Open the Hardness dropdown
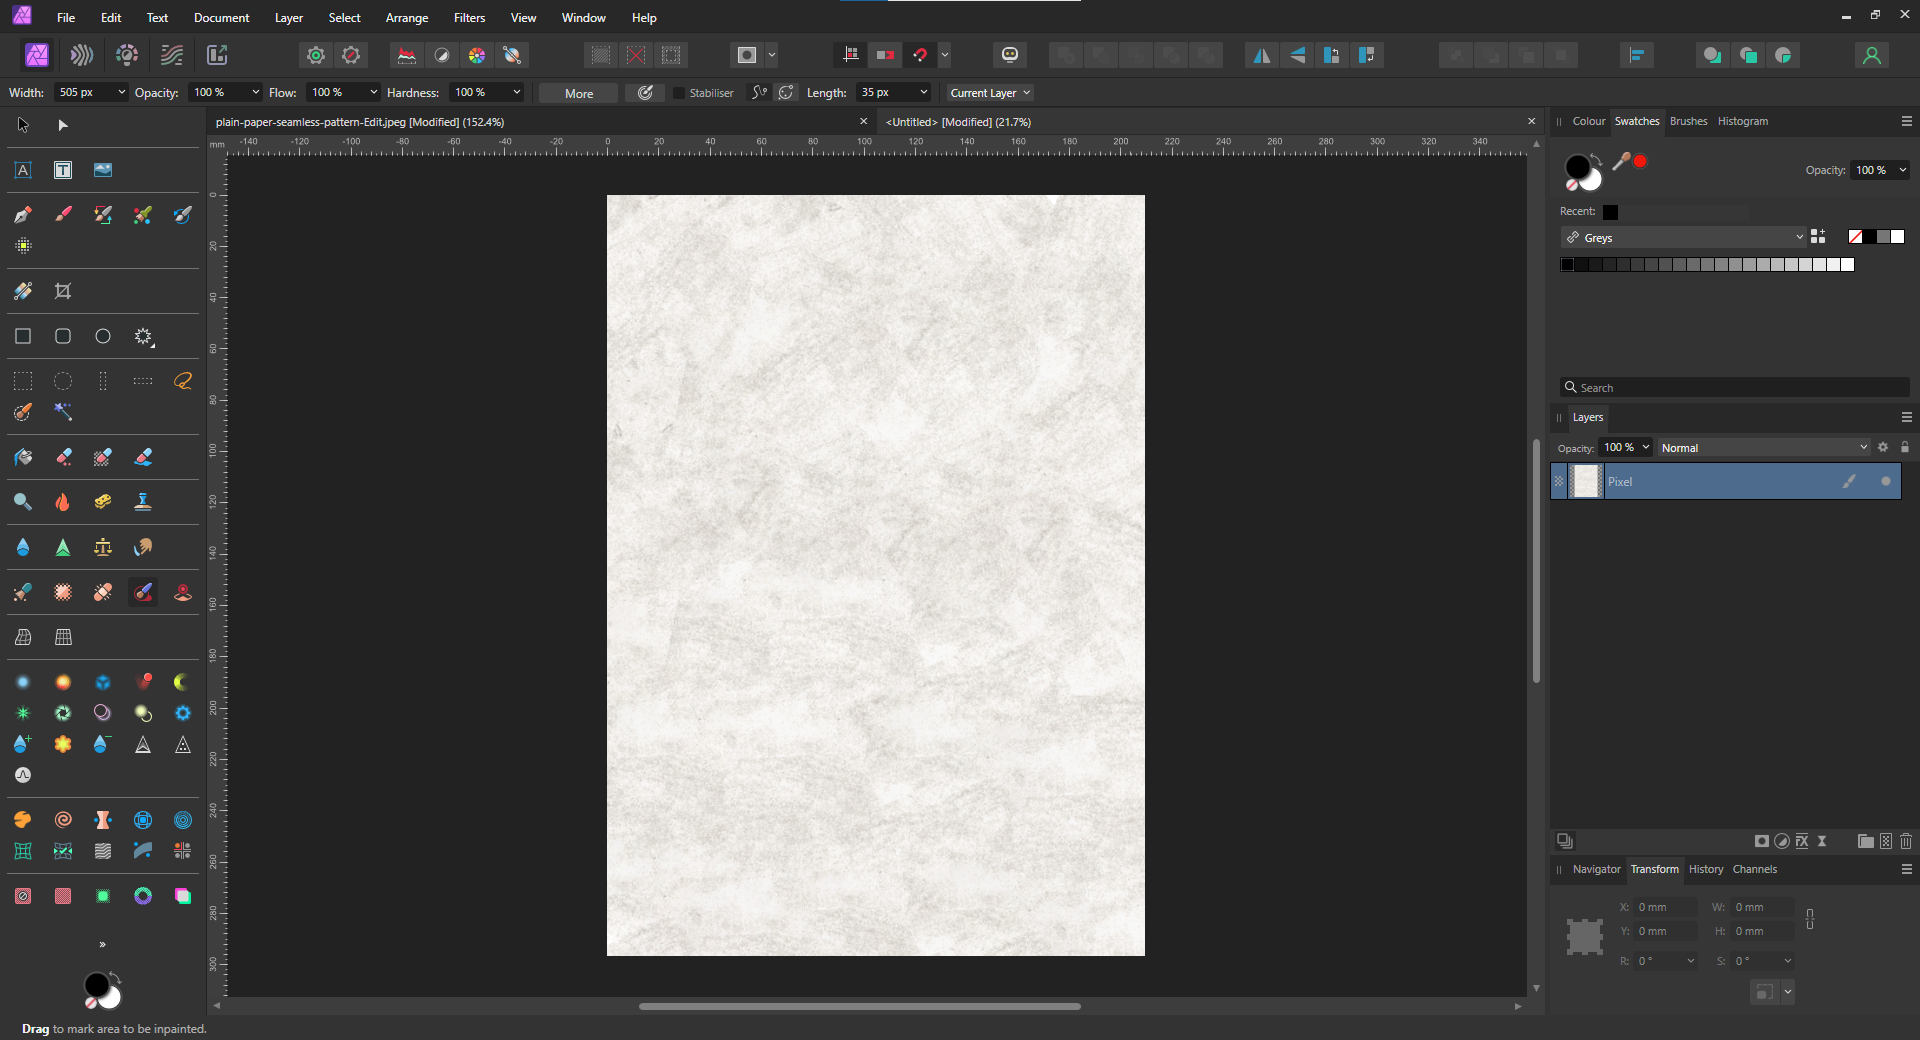Screen dimensions: 1920x1040 click(x=517, y=93)
